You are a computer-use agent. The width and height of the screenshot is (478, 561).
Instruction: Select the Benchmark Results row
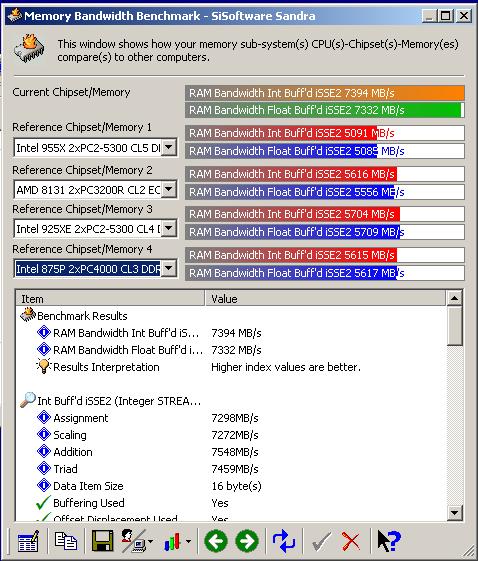click(x=231, y=316)
